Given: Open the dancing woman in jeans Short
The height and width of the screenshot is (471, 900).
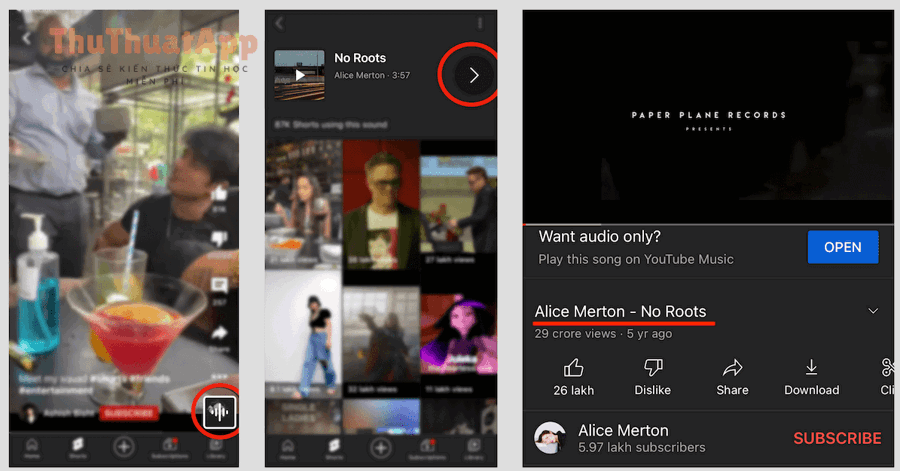Looking at the screenshot, I should click(303, 334).
